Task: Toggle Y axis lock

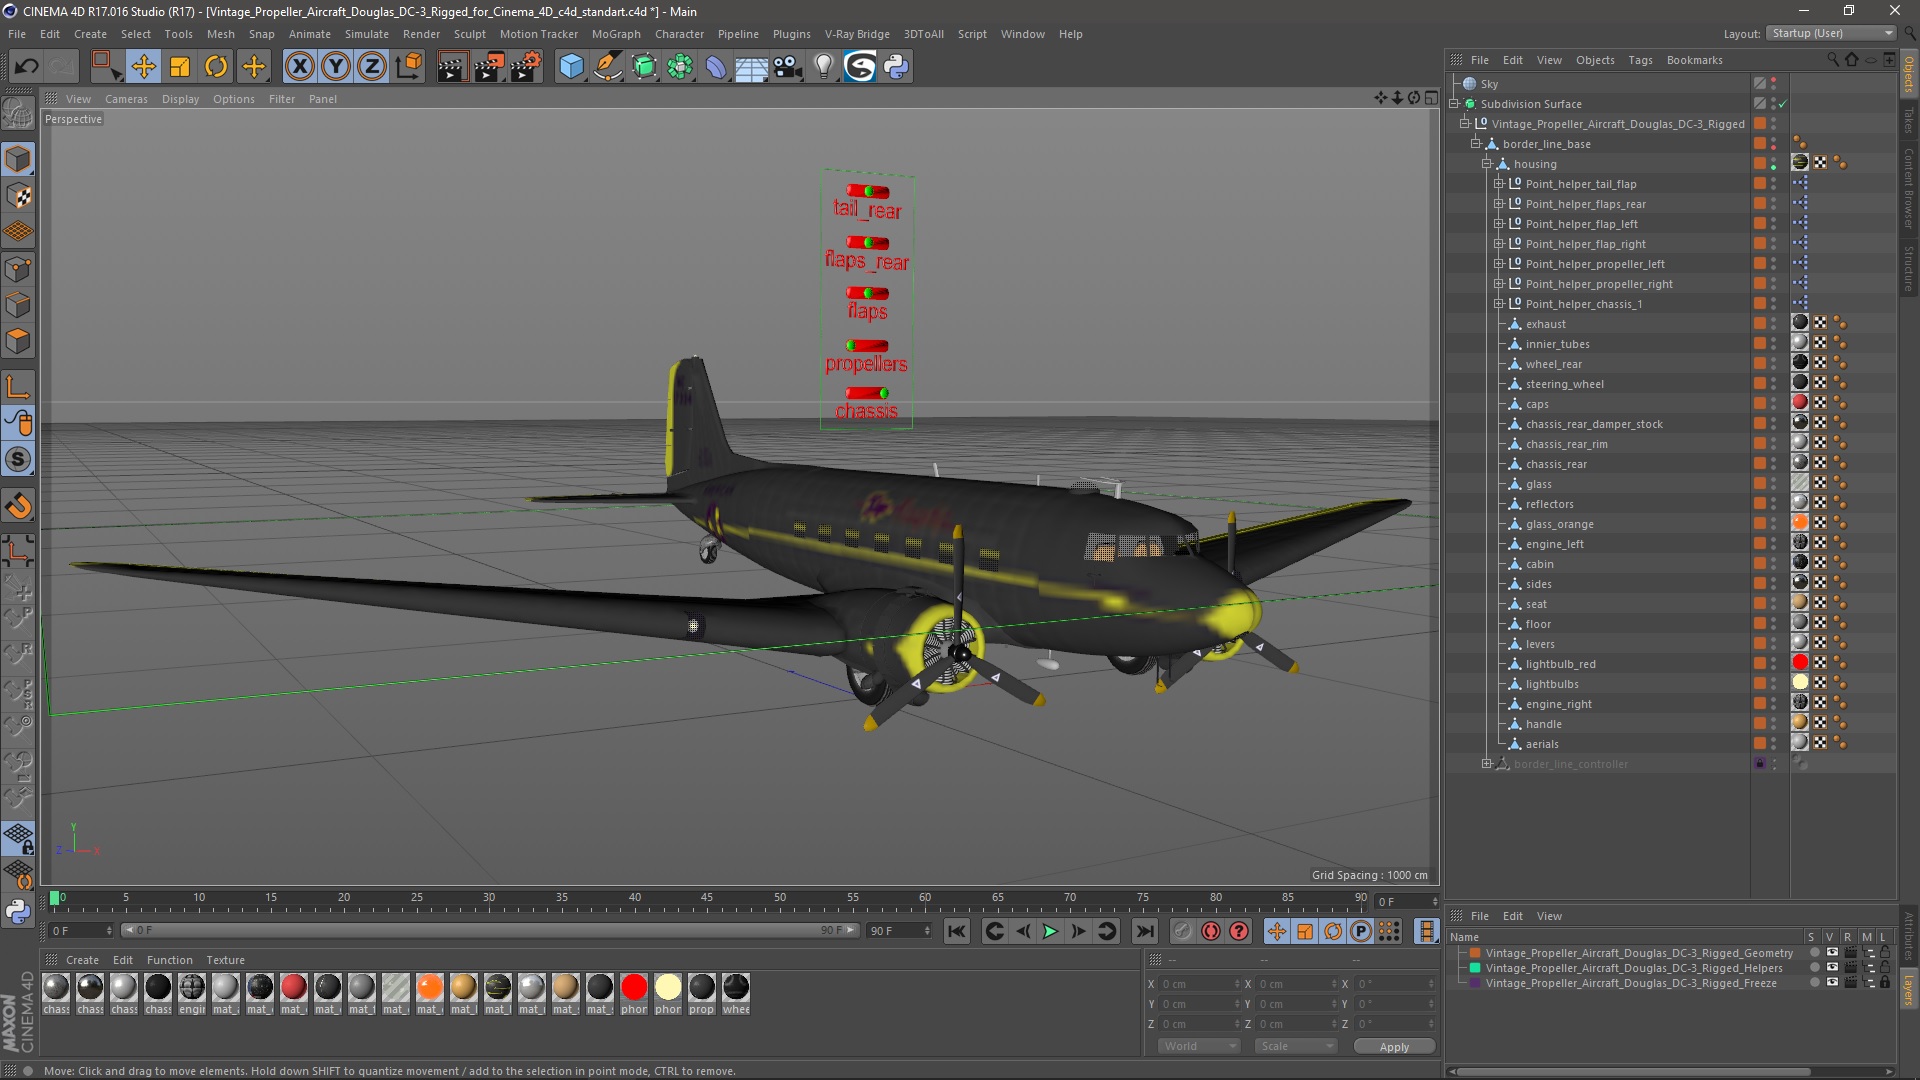Action: point(336,67)
